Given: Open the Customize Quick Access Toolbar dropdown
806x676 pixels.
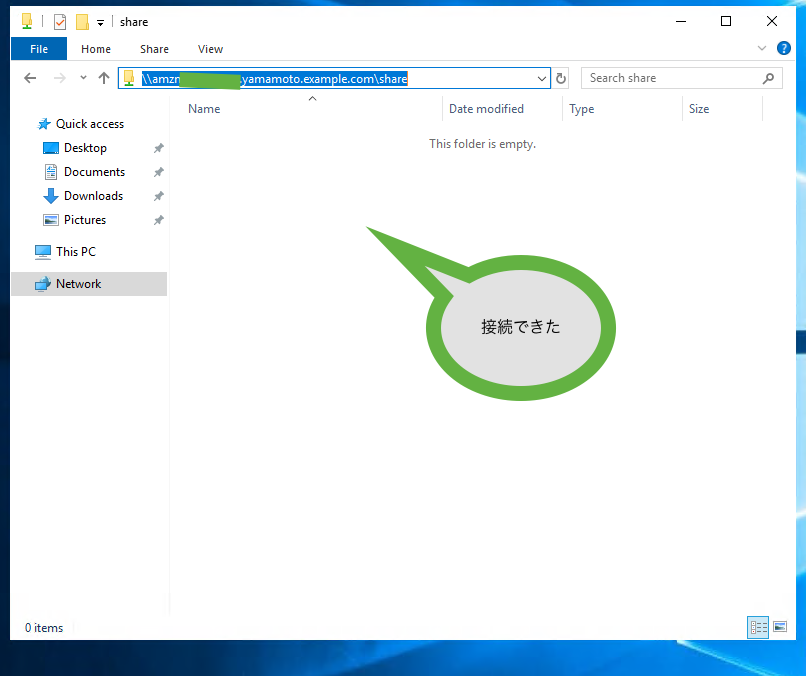Looking at the screenshot, I should [x=100, y=22].
